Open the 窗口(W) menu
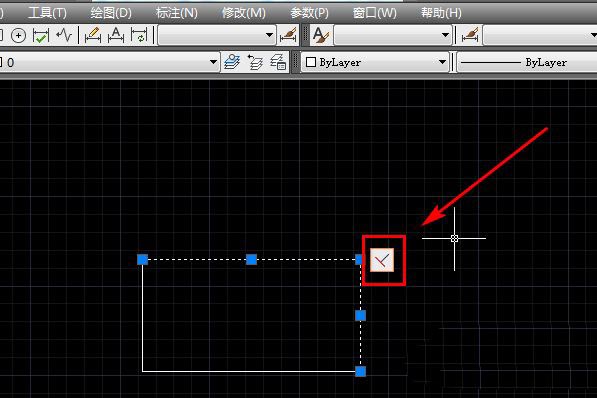 (374, 13)
